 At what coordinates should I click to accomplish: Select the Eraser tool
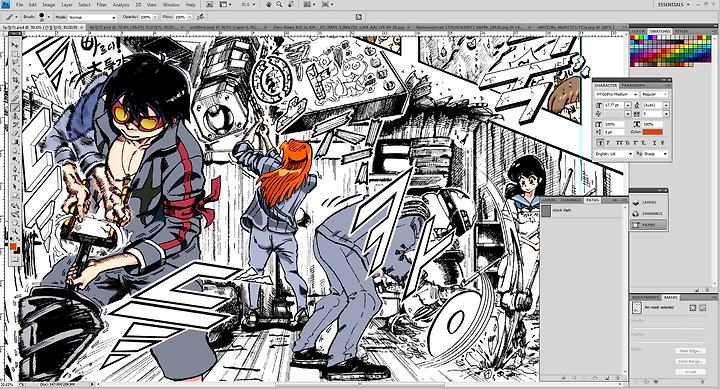[x=15, y=133]
